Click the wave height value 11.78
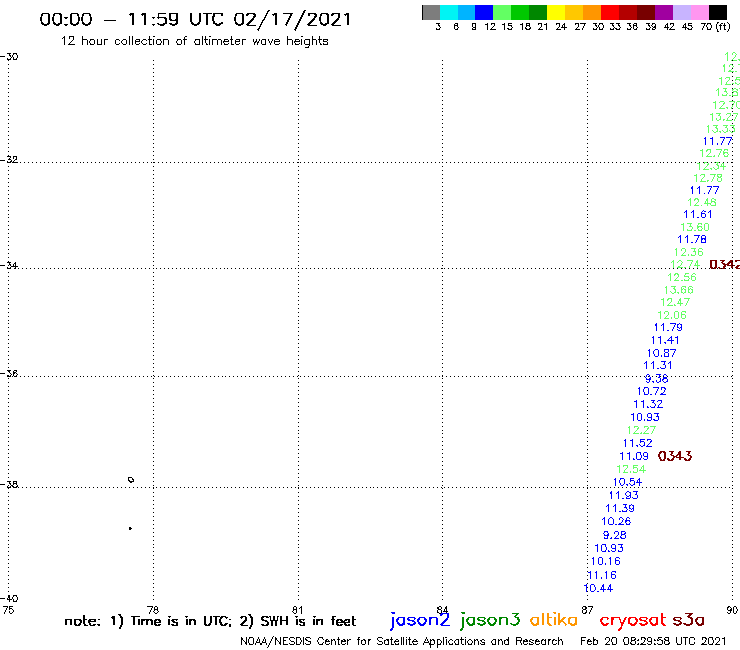 692,239
